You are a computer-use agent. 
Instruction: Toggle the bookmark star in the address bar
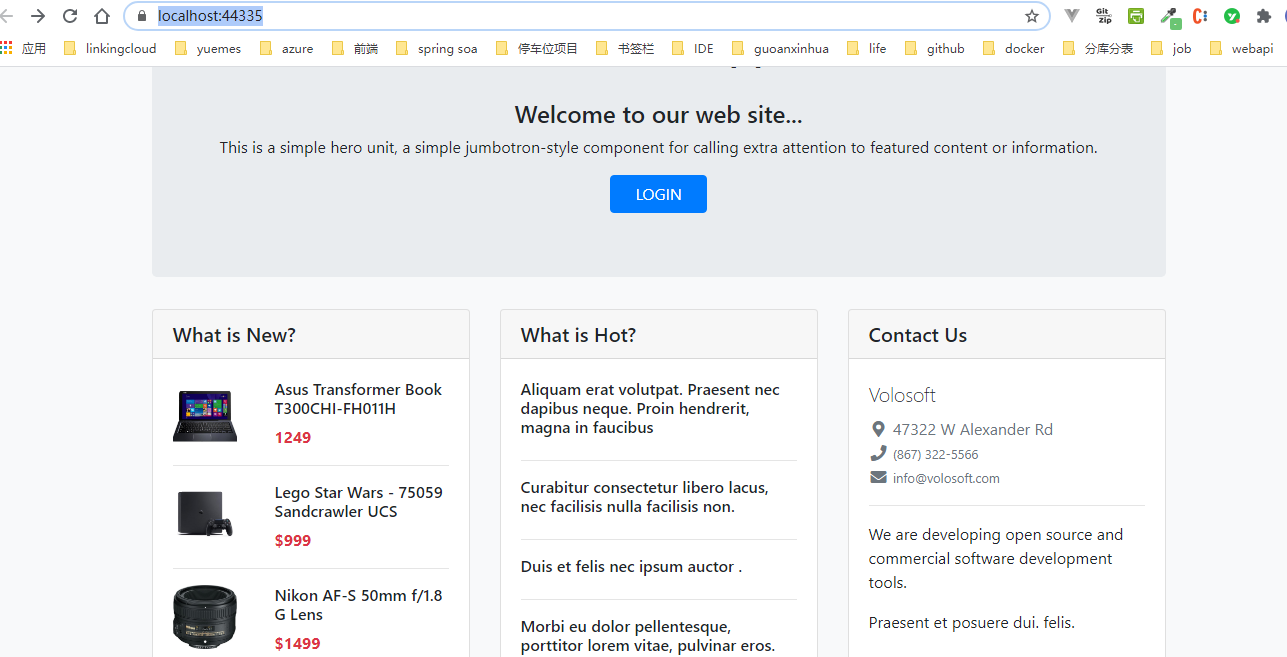[1031, 16]
